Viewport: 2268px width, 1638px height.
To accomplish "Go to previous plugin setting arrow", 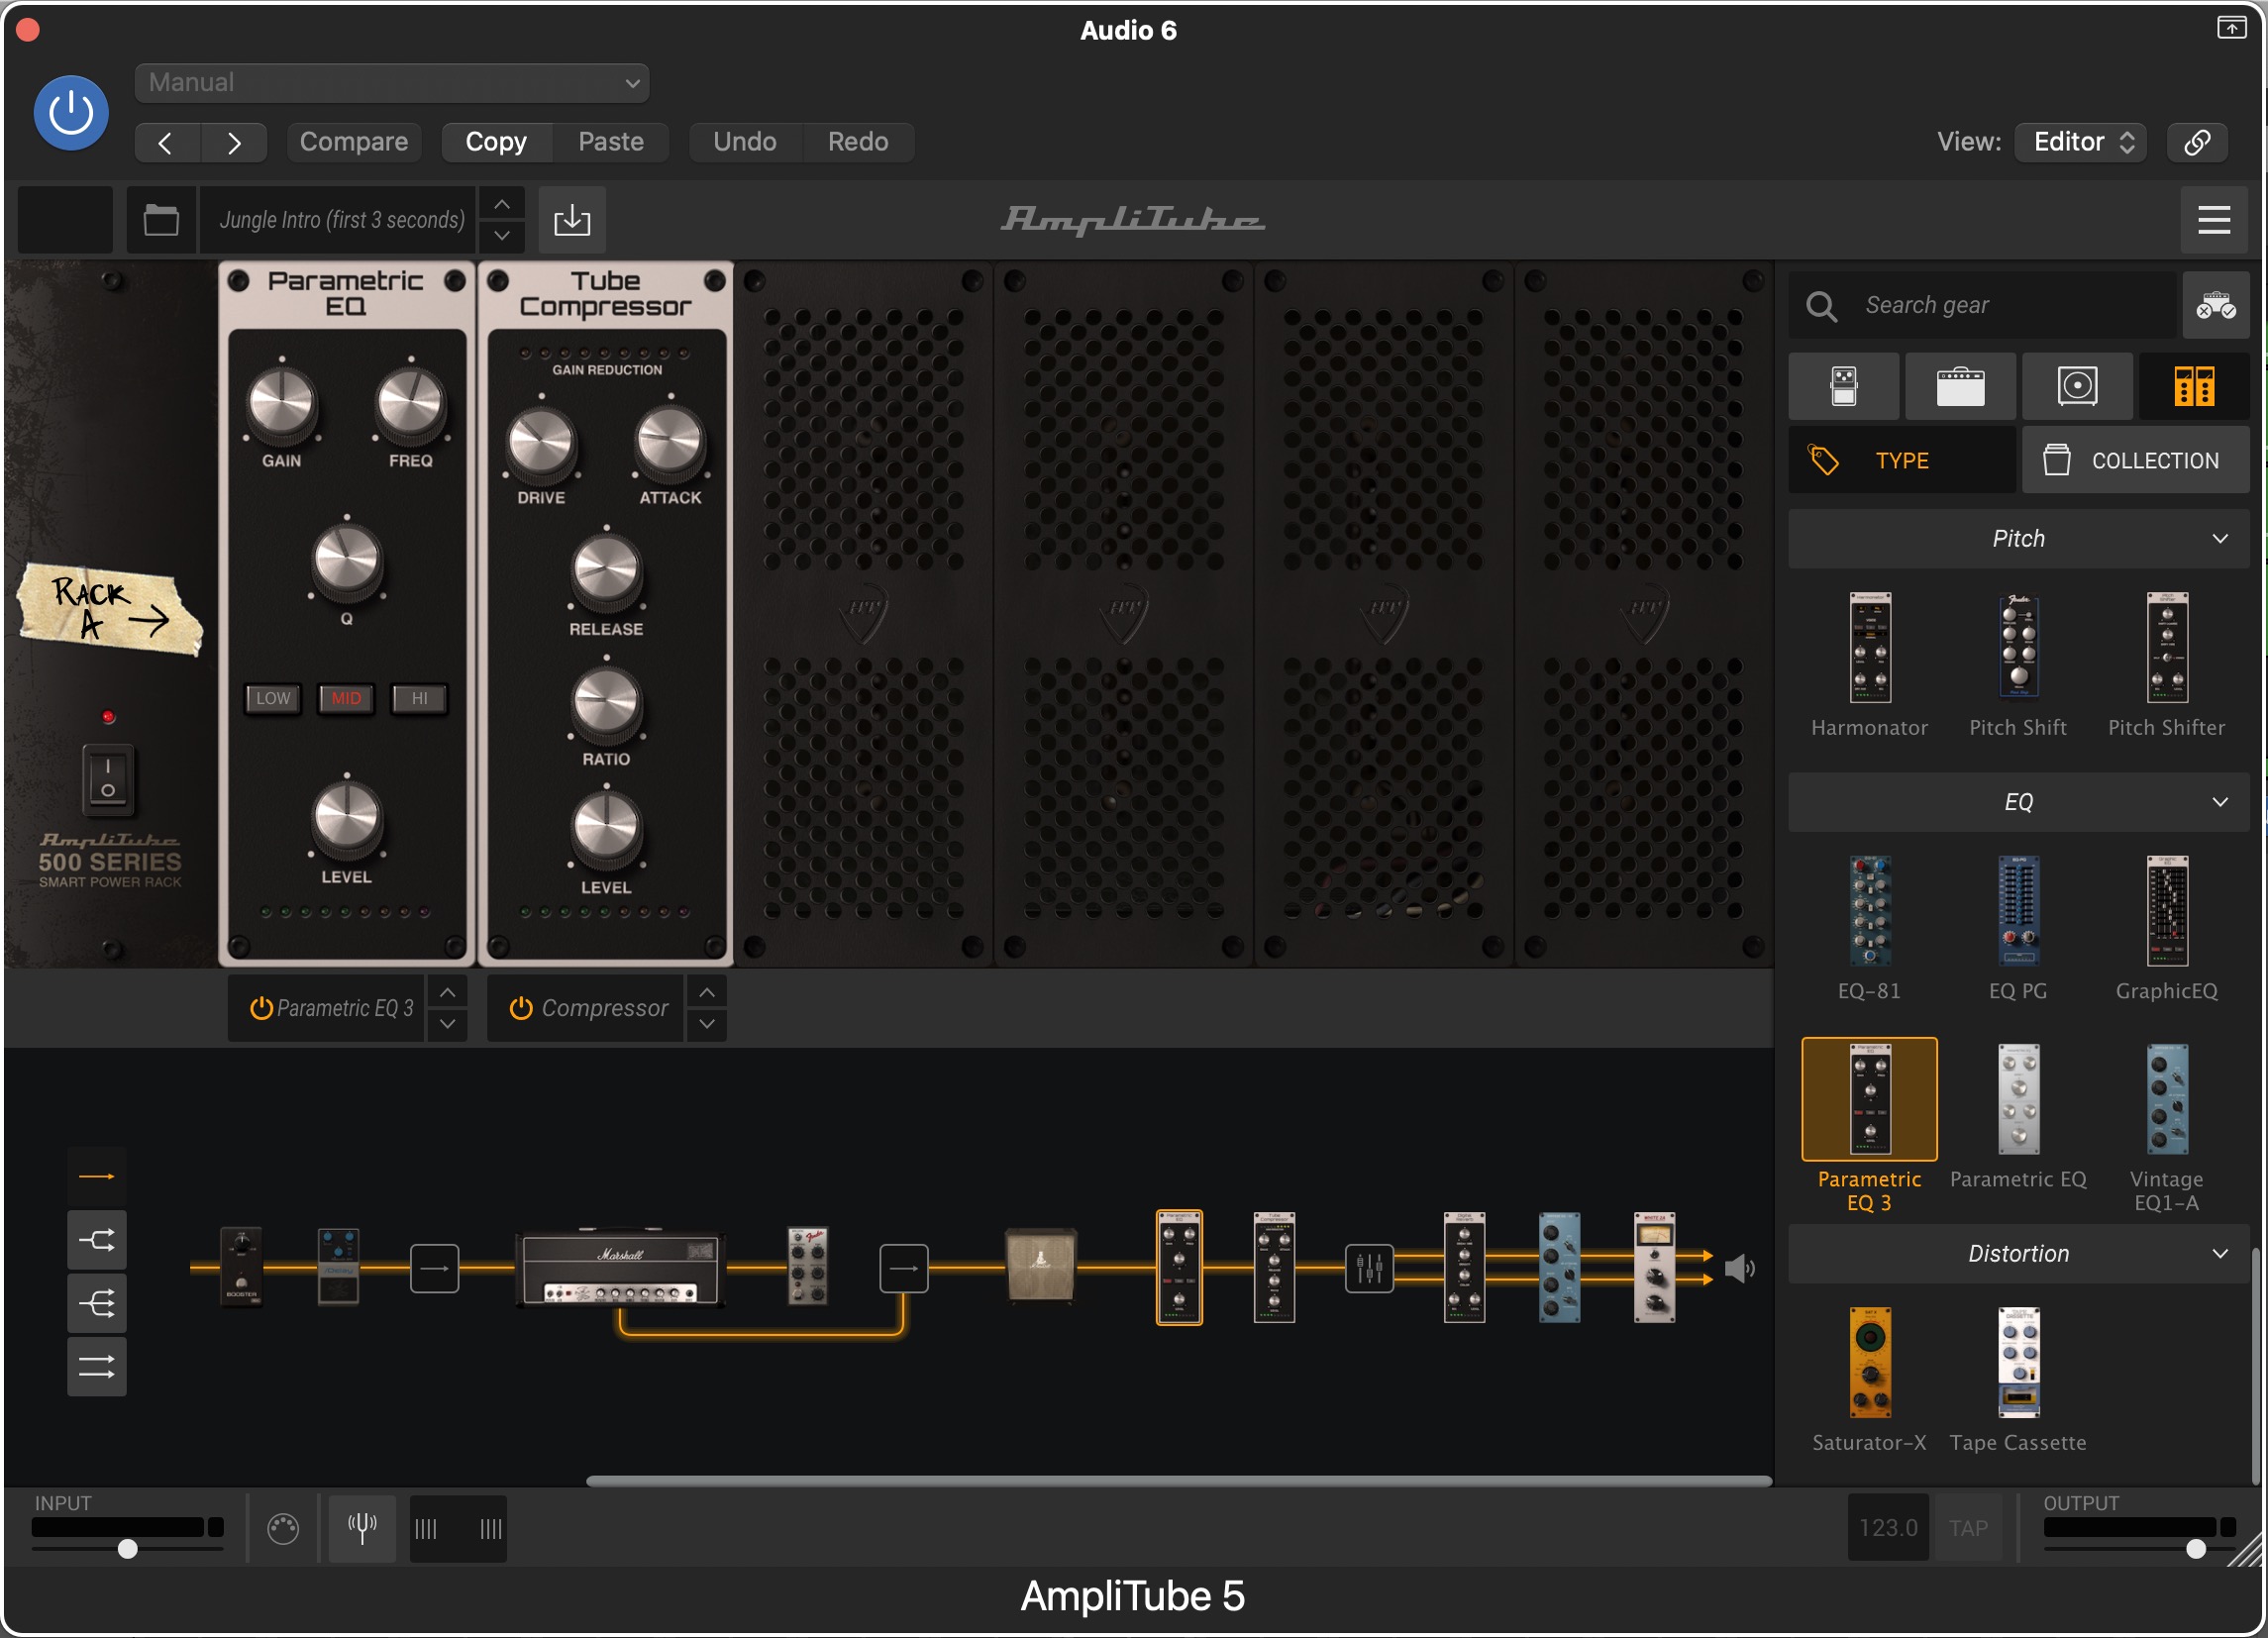I will [167, 142].
